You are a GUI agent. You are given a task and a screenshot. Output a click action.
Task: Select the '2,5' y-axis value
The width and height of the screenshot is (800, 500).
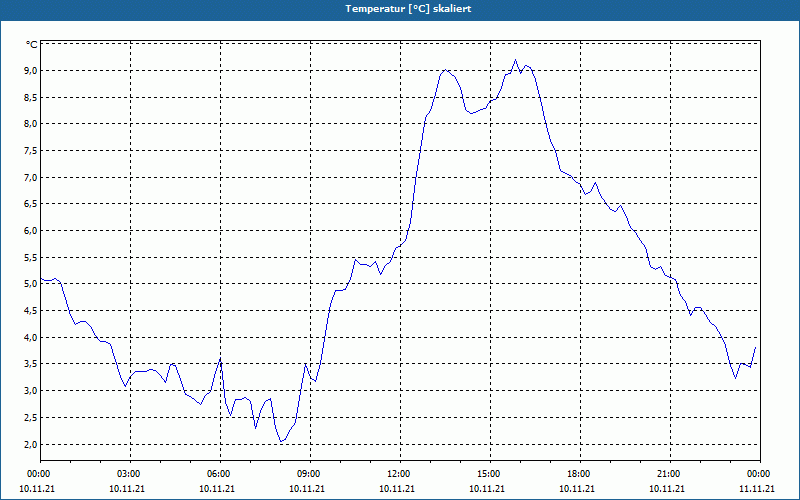point(31,418)
